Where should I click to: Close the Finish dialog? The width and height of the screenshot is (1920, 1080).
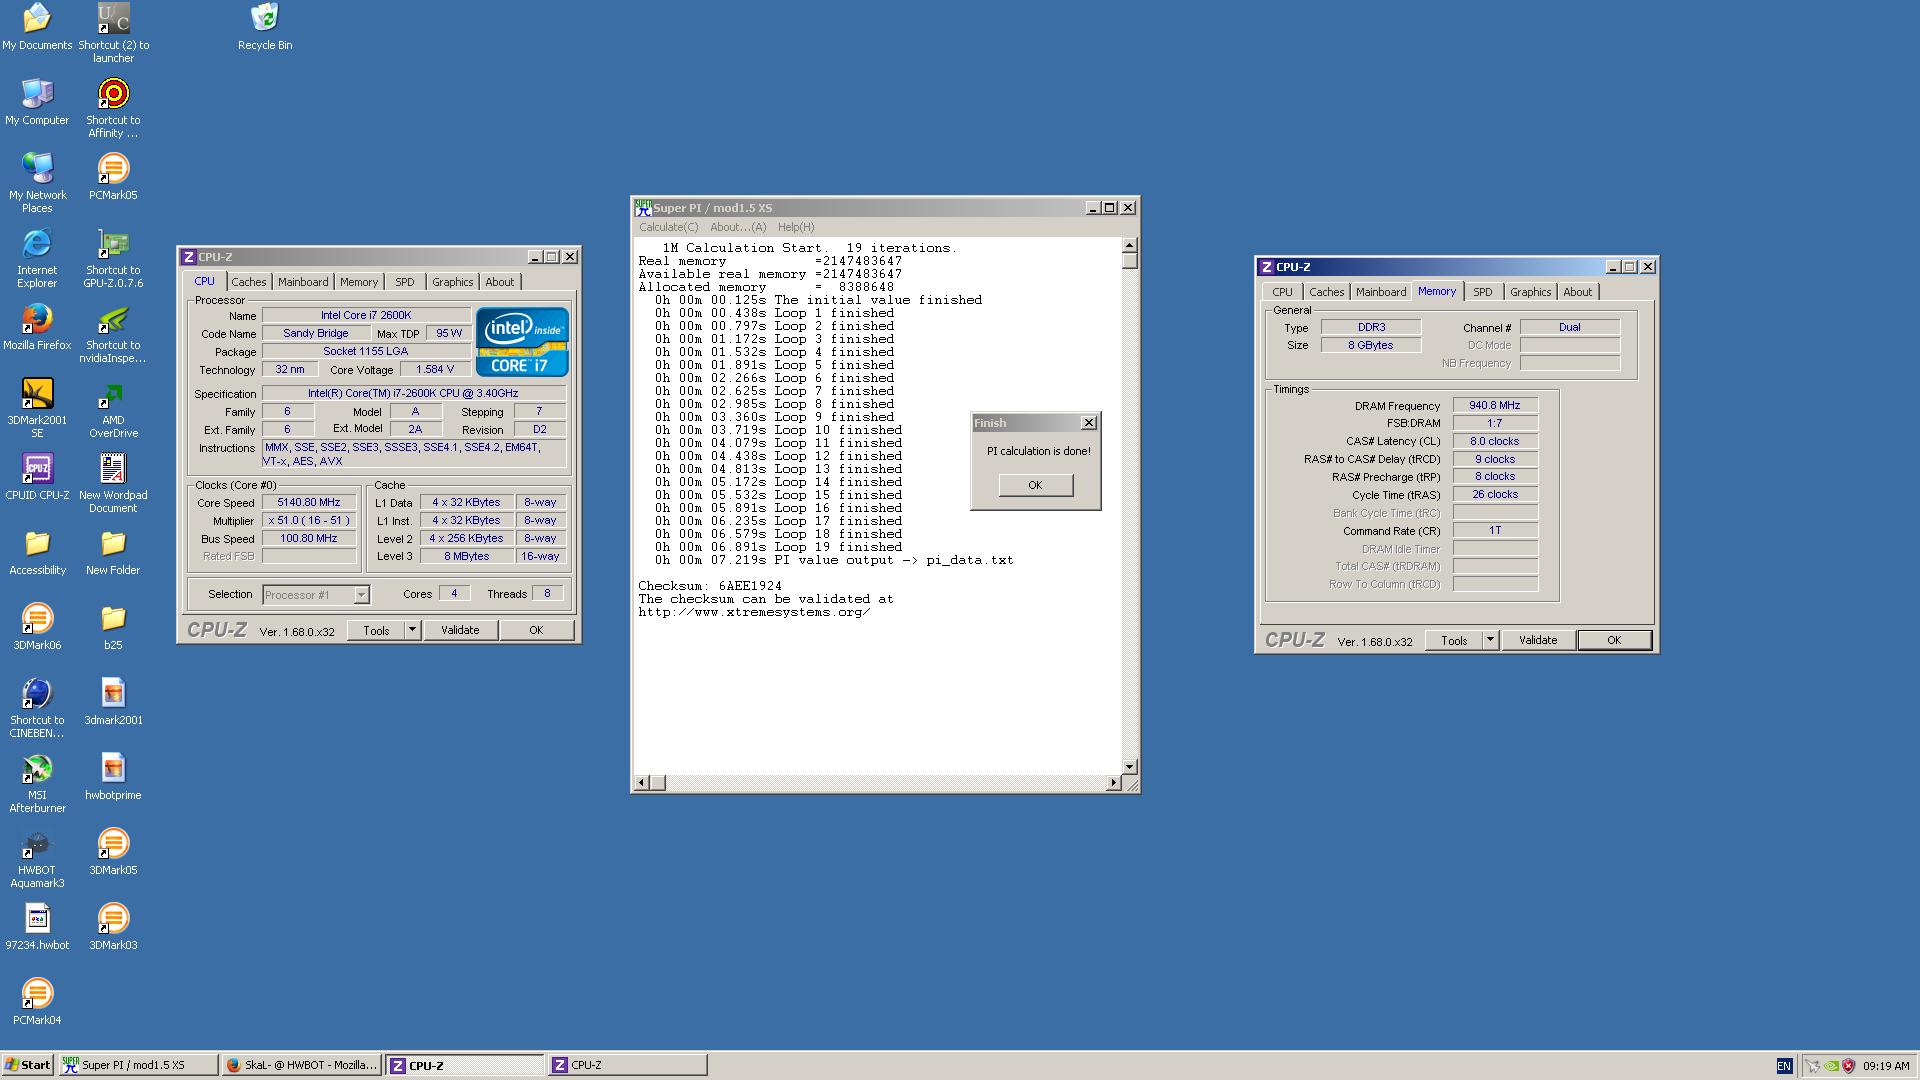[x=1089, y=423]
